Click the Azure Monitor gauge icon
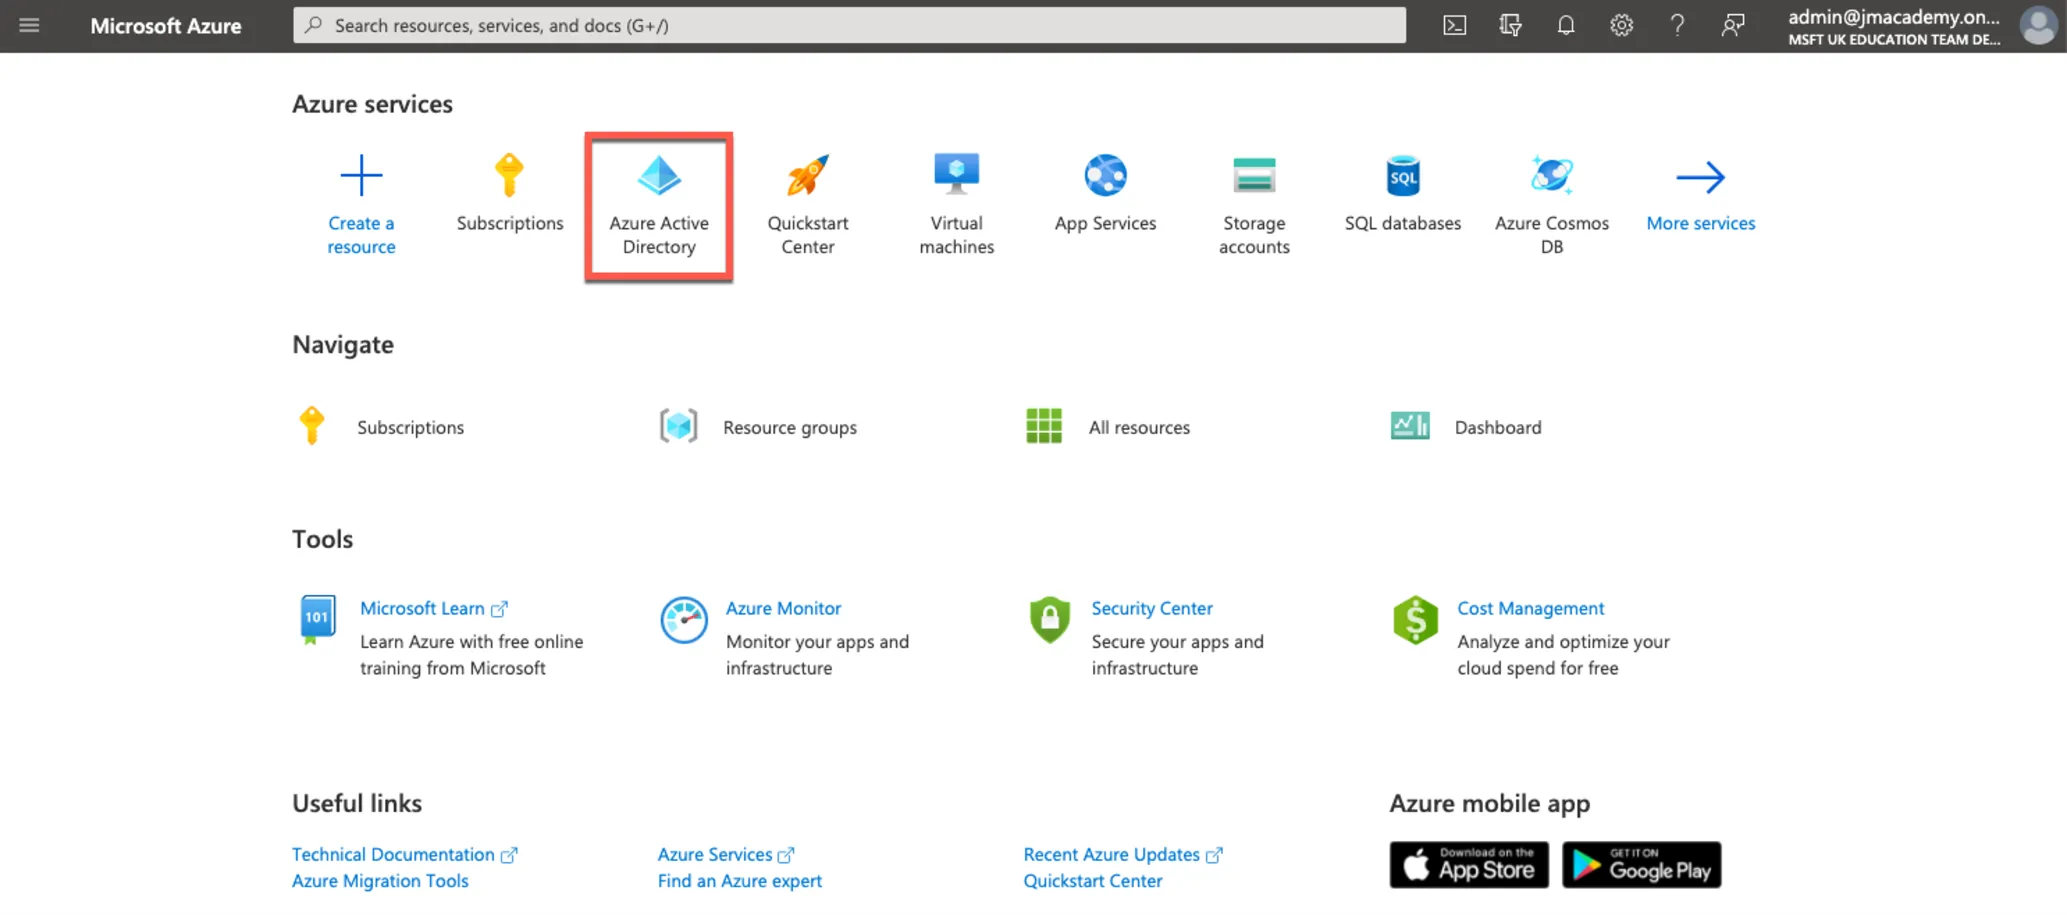The height and width of the screenshot is (915, 2067). pos(684,621)
